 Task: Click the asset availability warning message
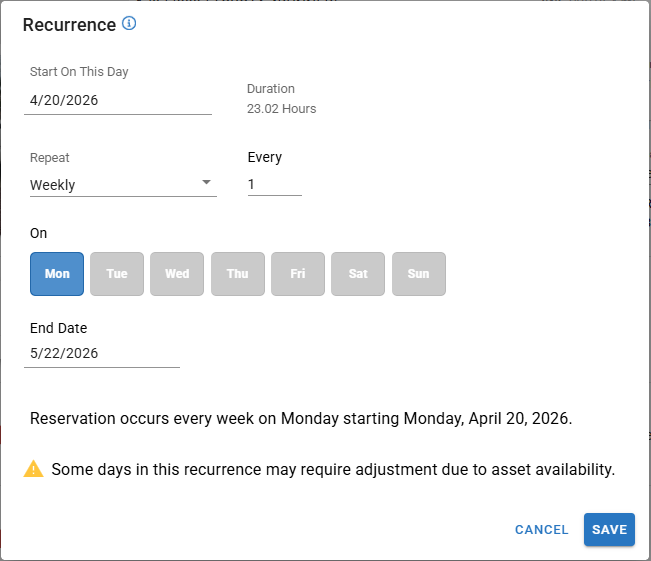coord(333,468)
